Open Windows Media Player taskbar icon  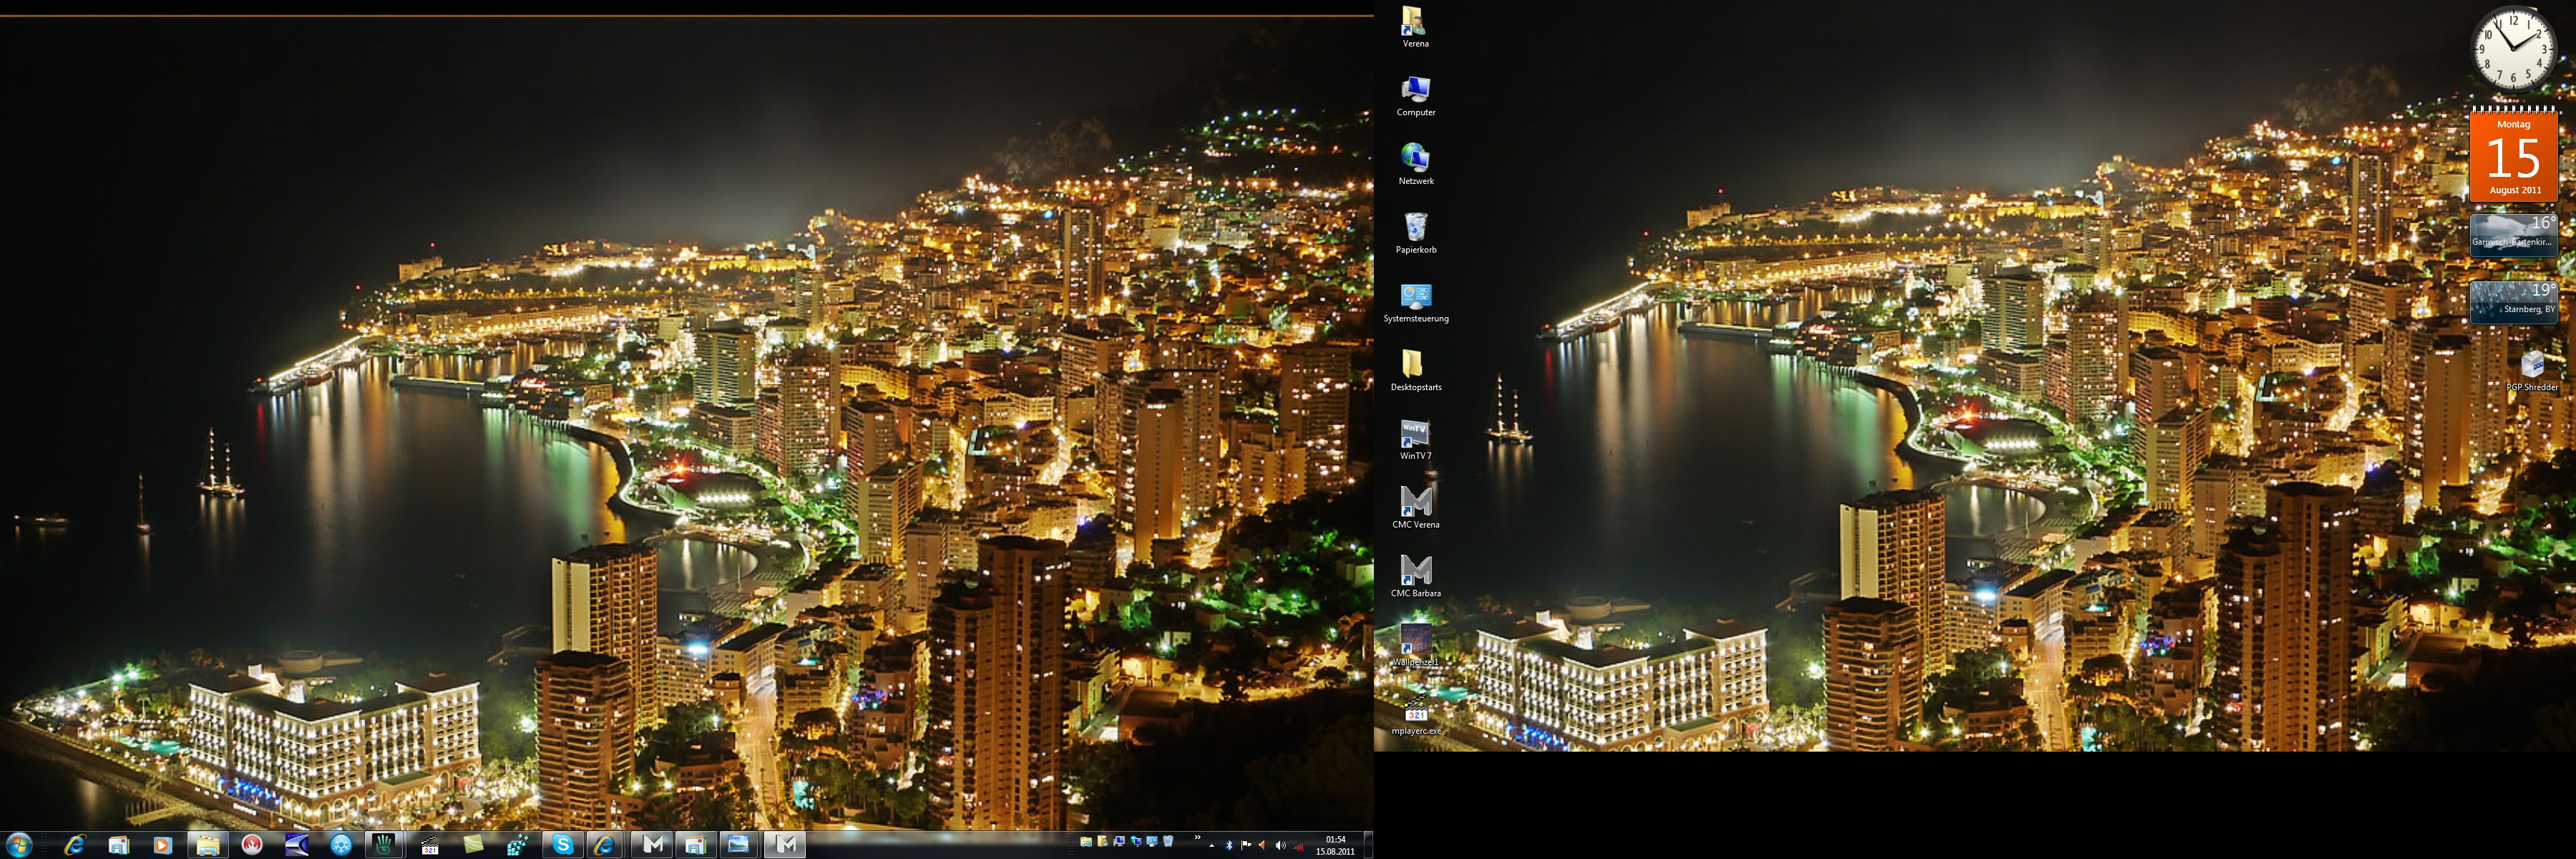coord(162,845)
